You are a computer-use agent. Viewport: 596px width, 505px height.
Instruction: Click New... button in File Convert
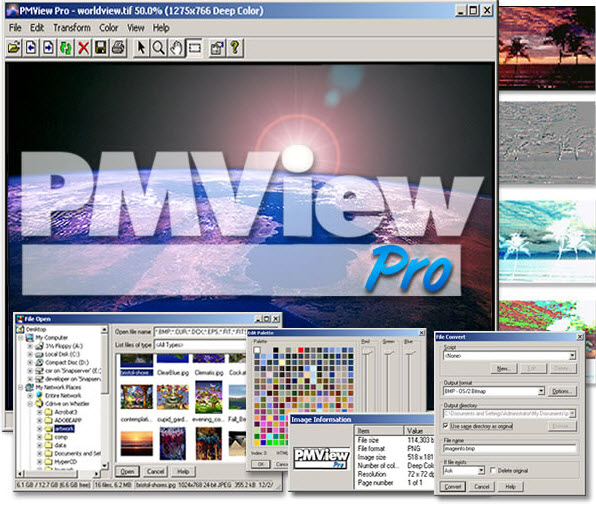click(x=503, y=369)
